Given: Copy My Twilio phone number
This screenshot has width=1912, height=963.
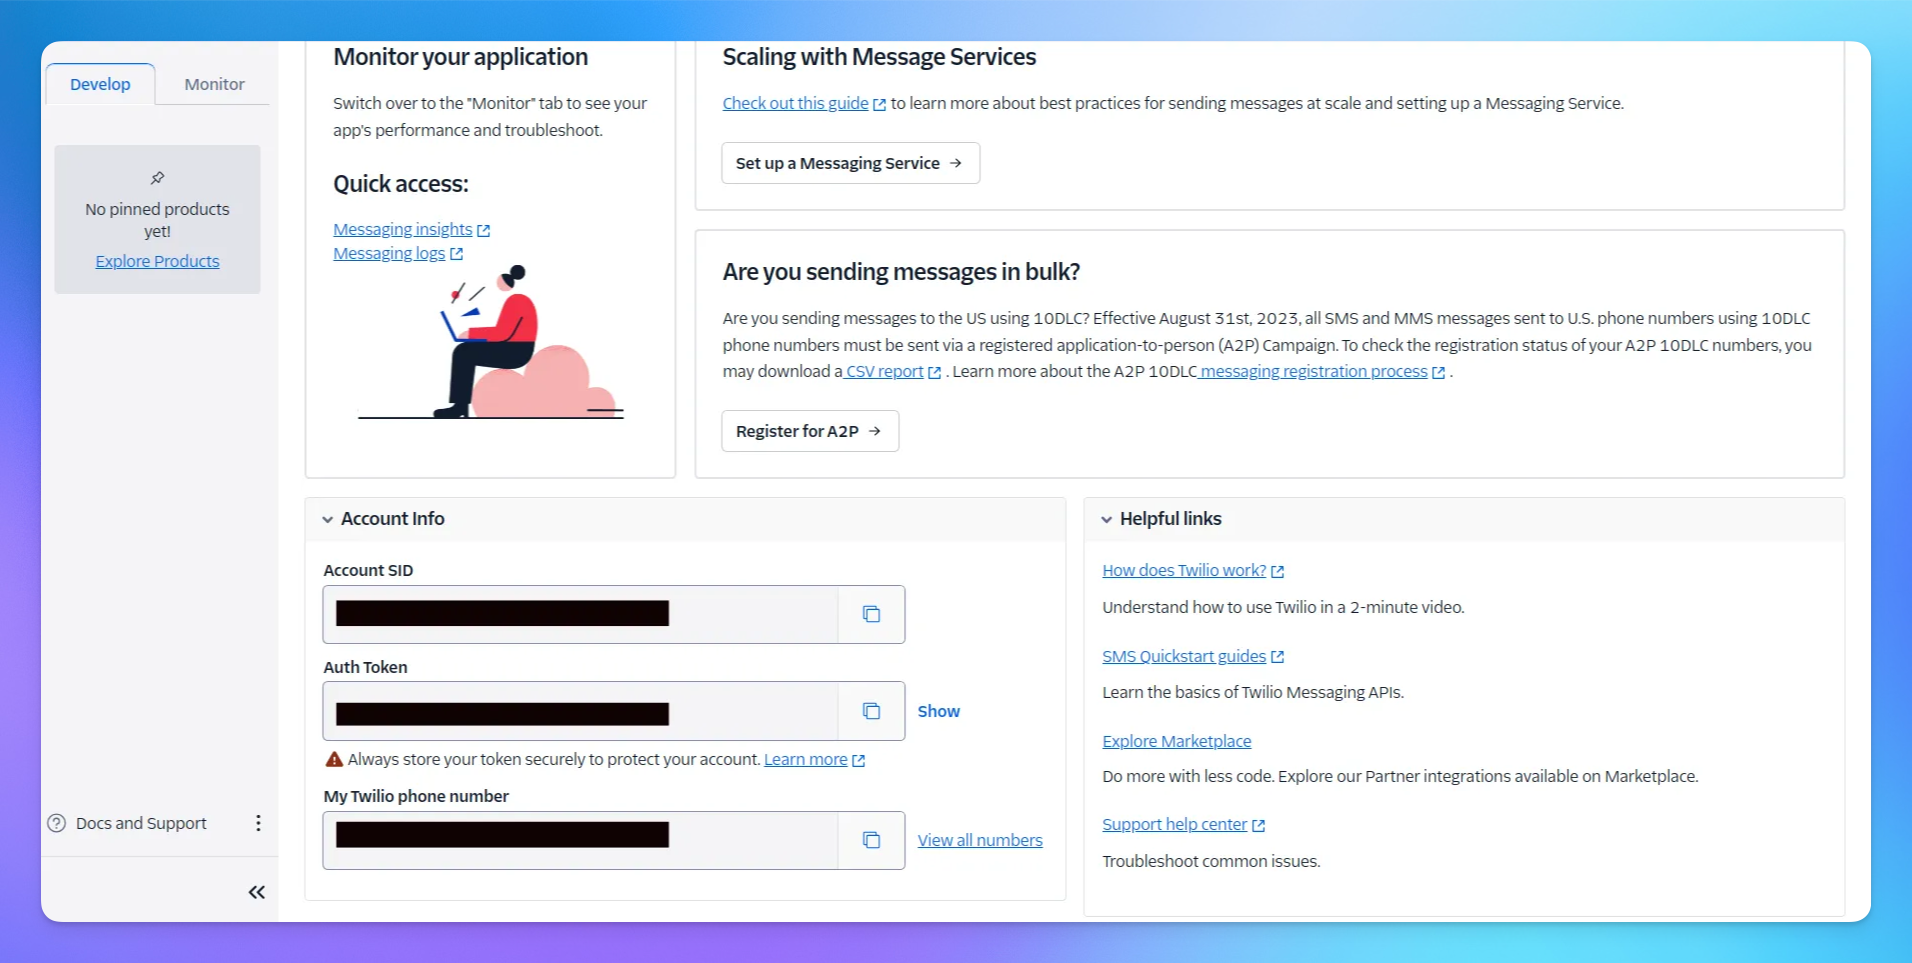Looking at the screenshot, I should (x=871, y=840).
